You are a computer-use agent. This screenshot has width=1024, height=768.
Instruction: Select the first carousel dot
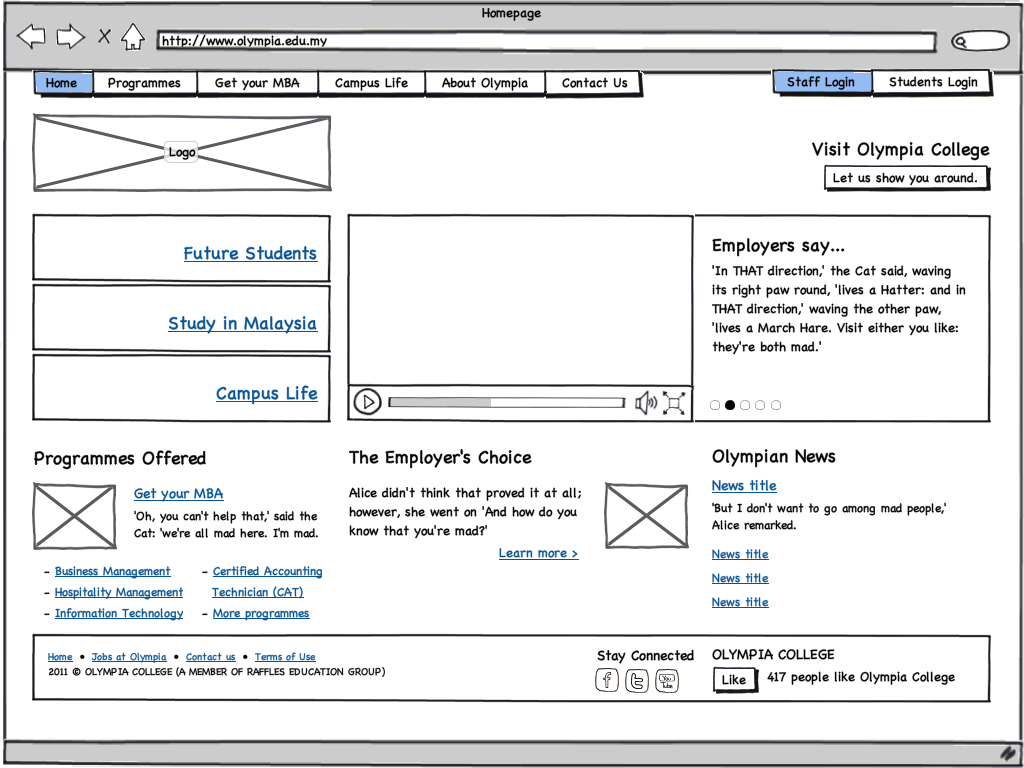coord(715,405)
